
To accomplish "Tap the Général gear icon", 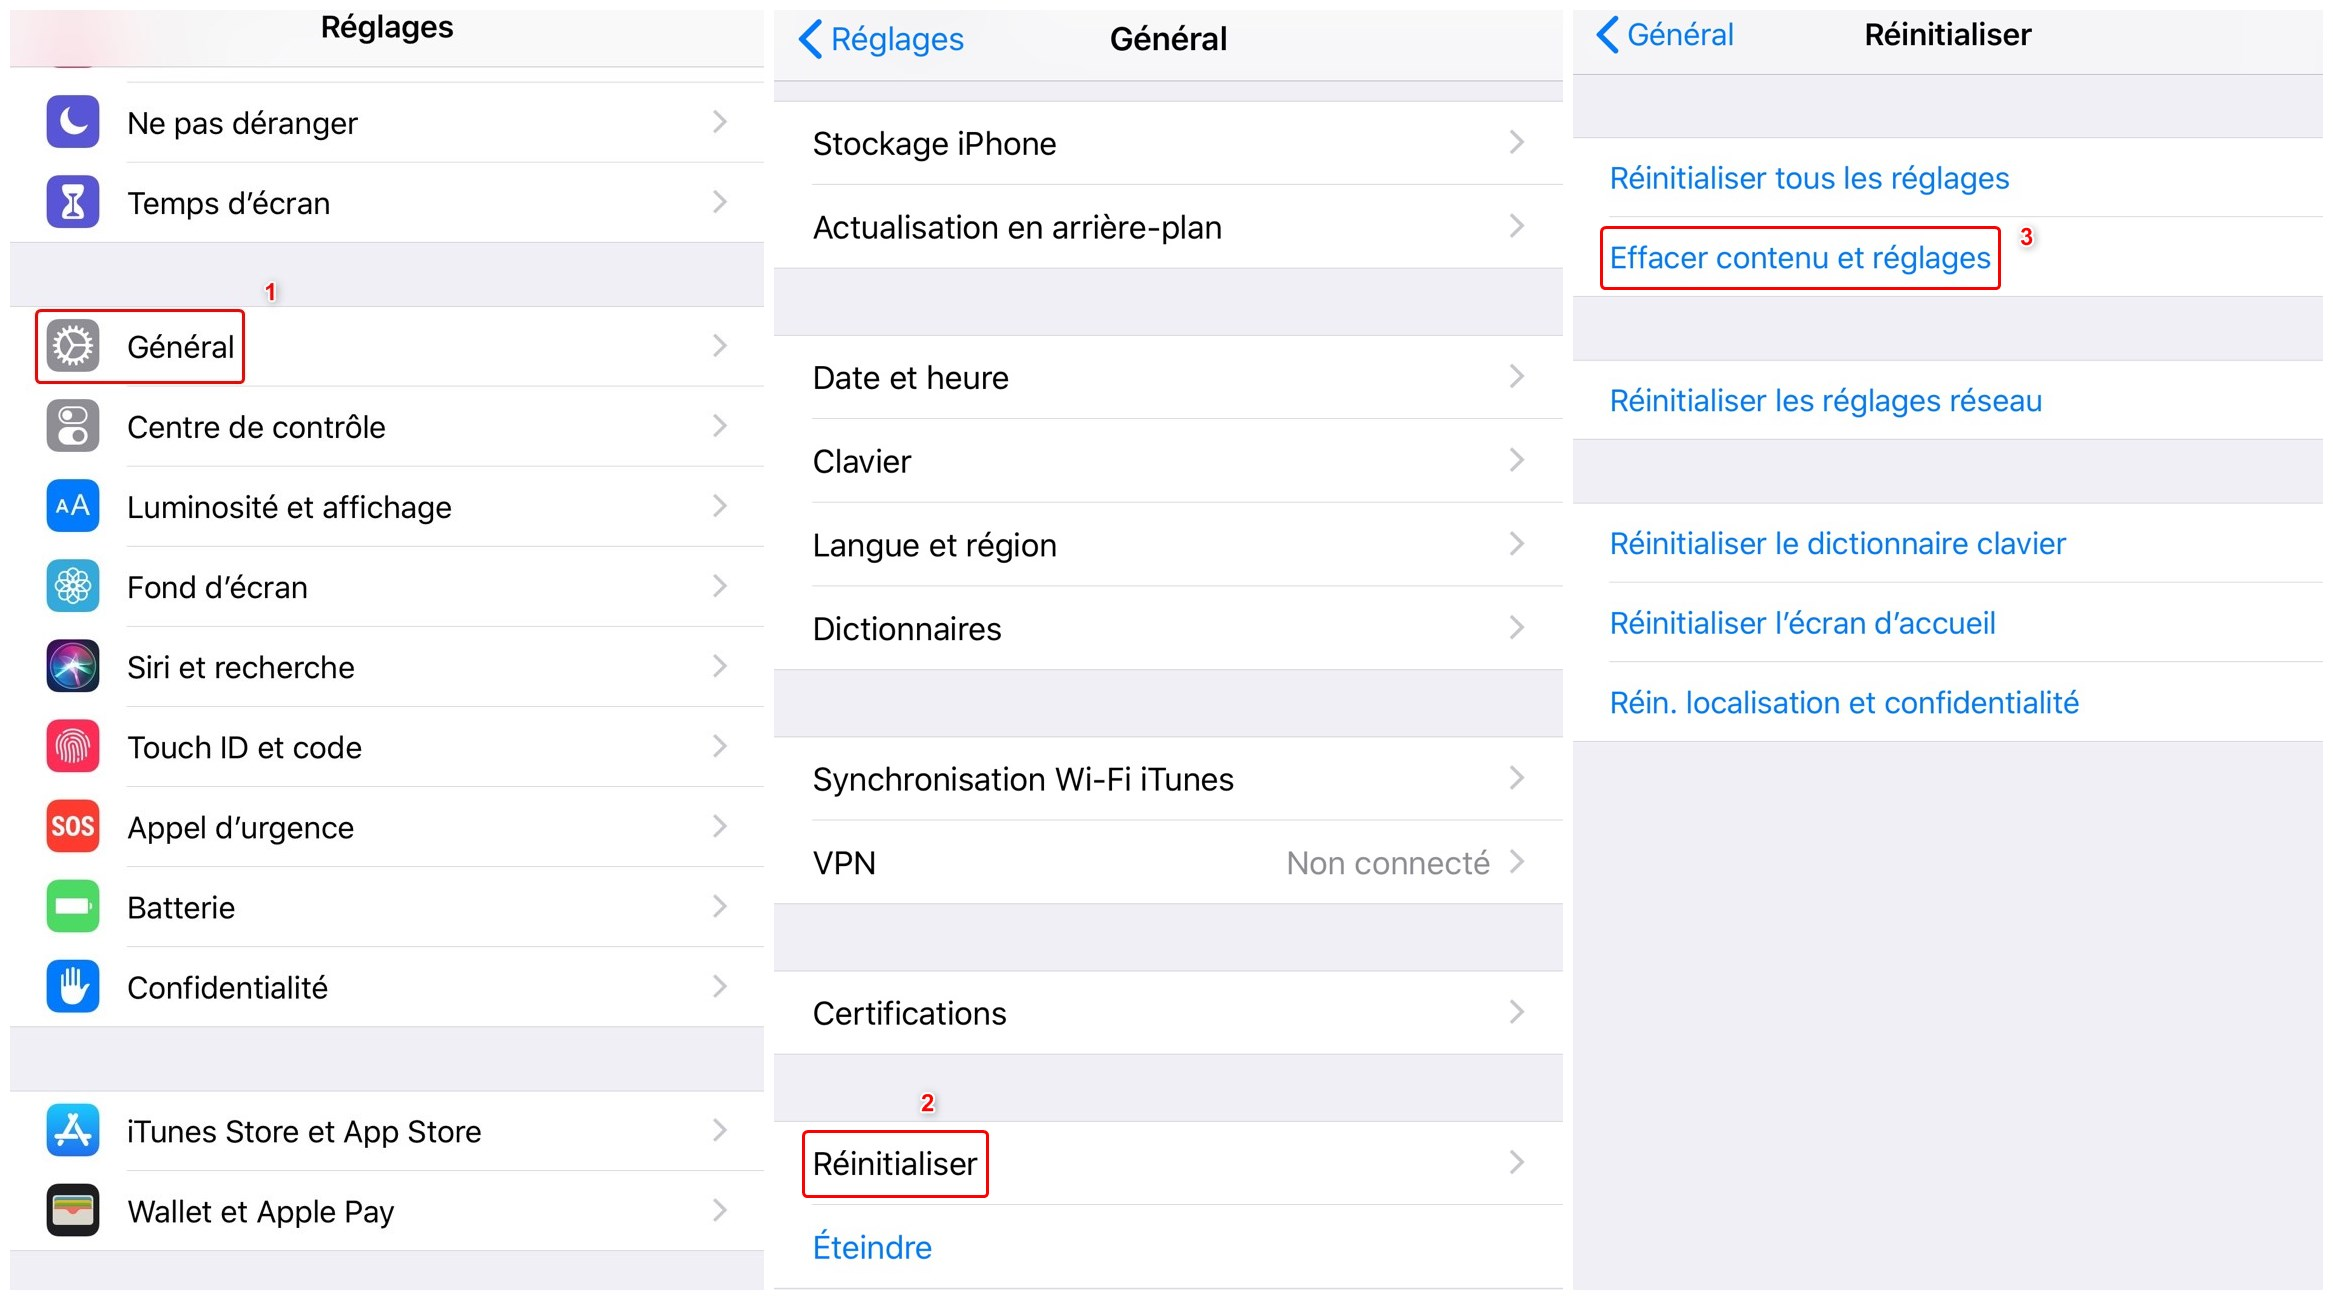I will point(73,346).
